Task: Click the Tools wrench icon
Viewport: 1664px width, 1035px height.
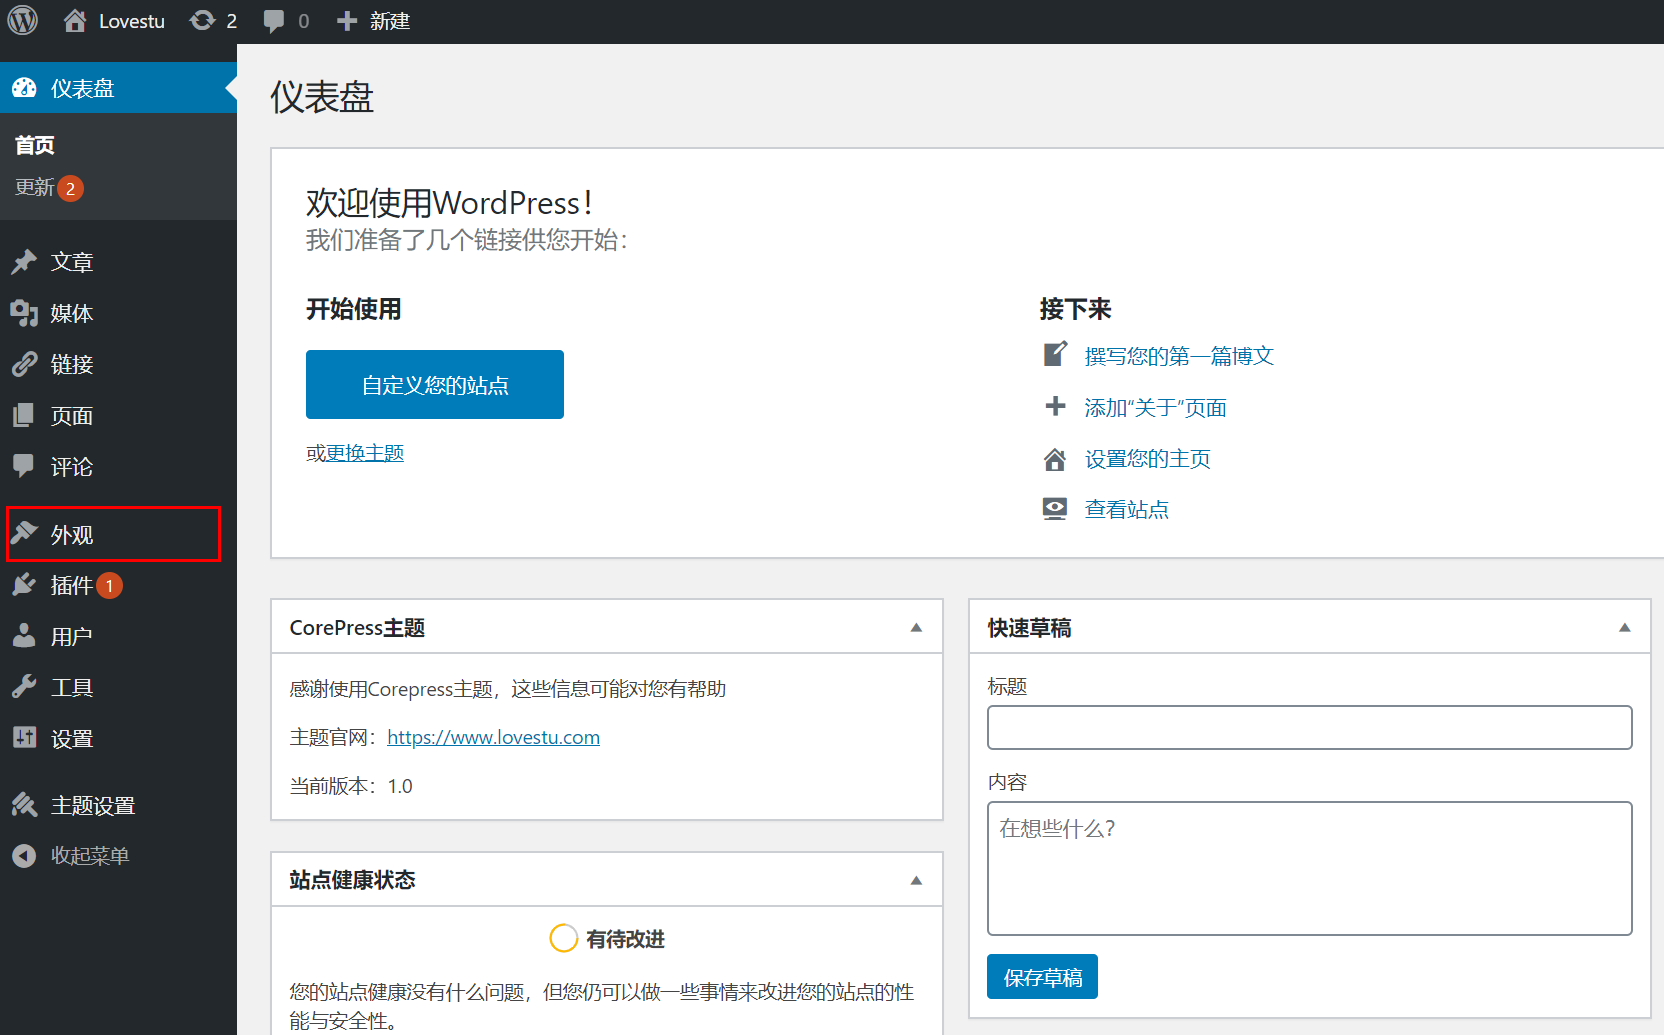Action: 24,687
